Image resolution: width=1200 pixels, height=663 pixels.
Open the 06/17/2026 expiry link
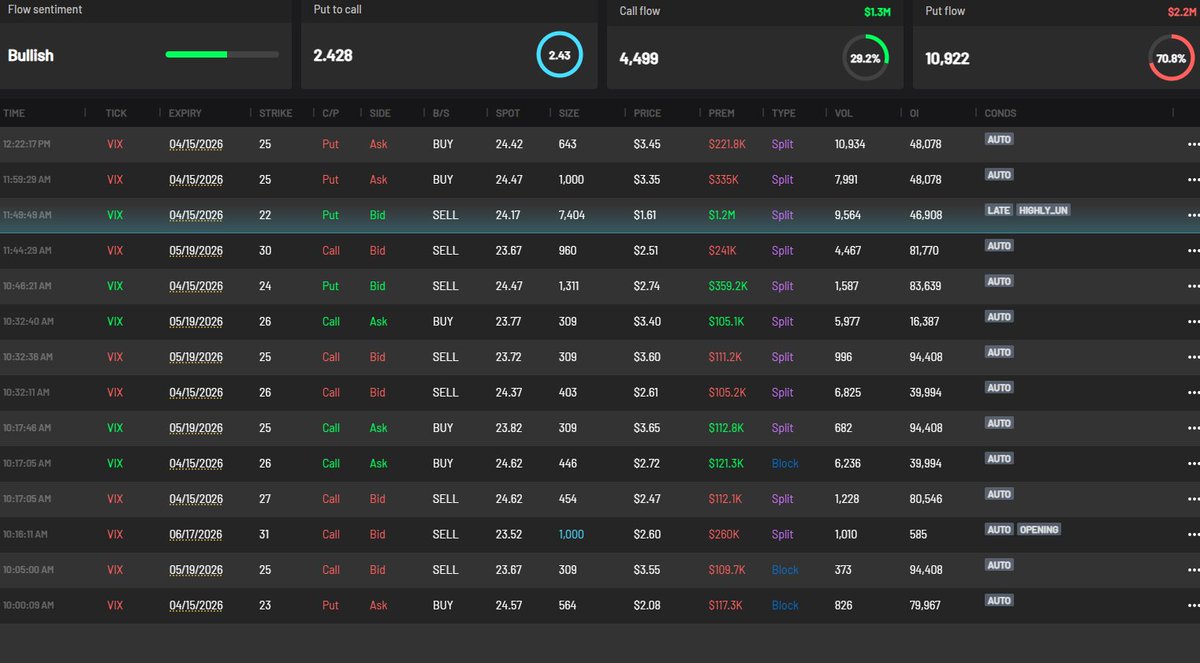[x=195, y=535]
